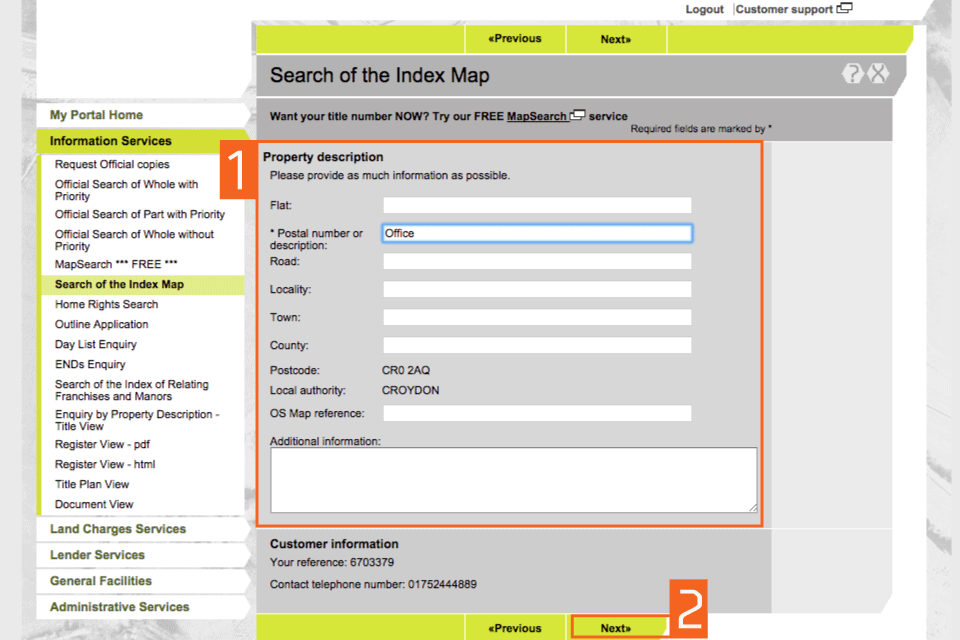This screenshot has height=640, width=960.
Task: Click the close X icon in header
Action: pyautogui.click(x=878, y=73)
